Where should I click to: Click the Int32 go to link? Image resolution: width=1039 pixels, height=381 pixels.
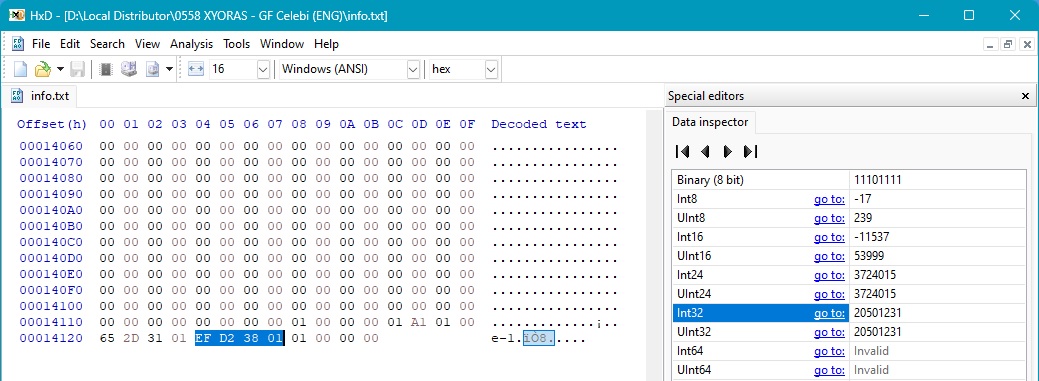point(829,313)
